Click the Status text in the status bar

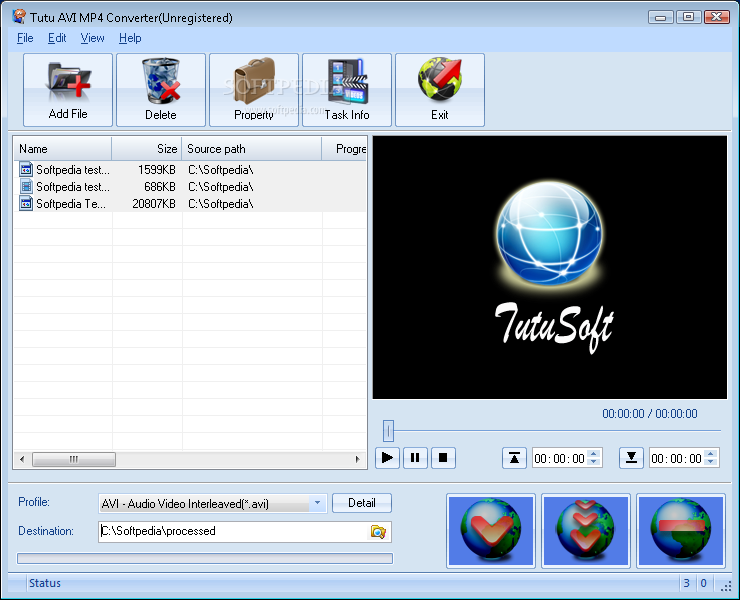[45, 583]
